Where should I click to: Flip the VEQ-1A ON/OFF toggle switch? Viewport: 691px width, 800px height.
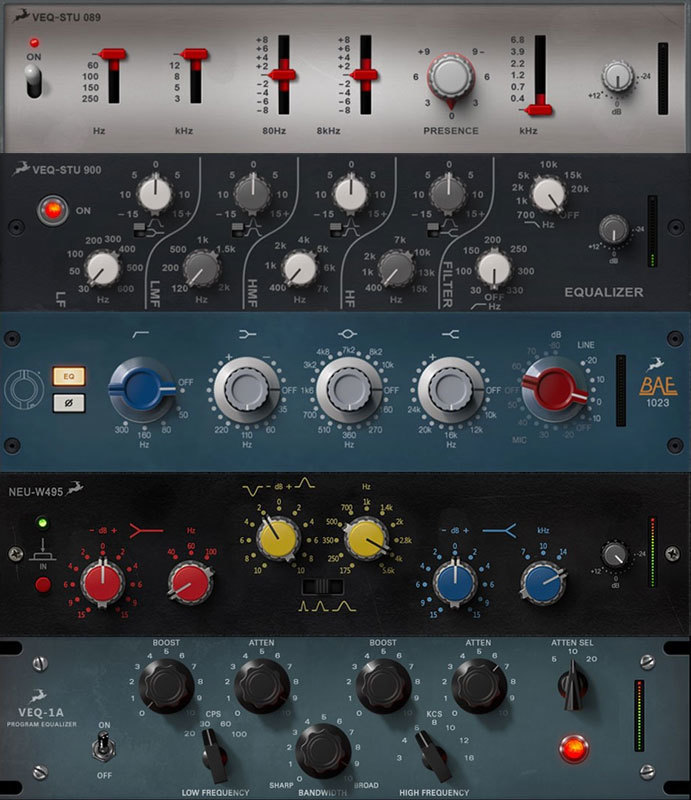pos(103,744)
